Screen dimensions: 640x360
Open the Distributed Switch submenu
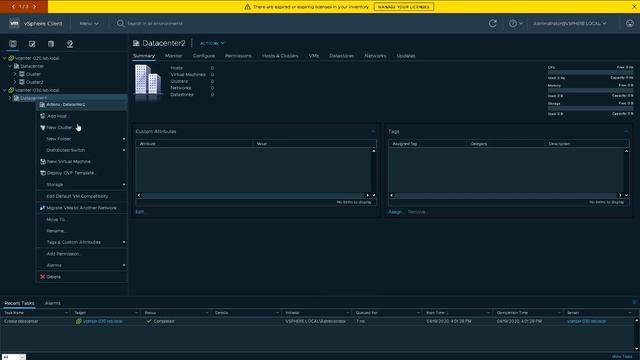point(82,150)
